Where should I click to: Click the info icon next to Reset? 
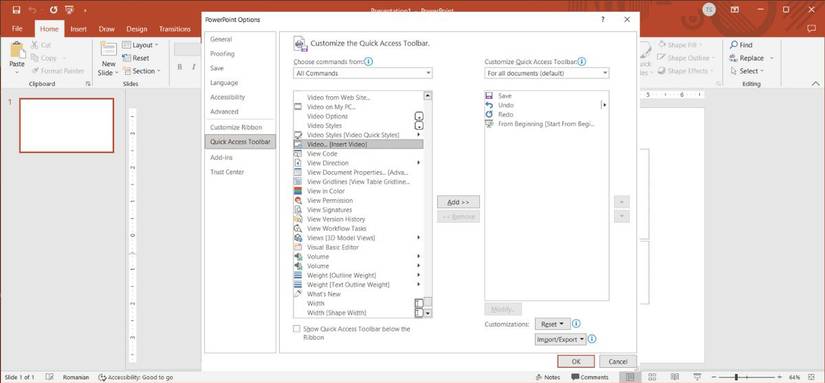tap(577, 324)
